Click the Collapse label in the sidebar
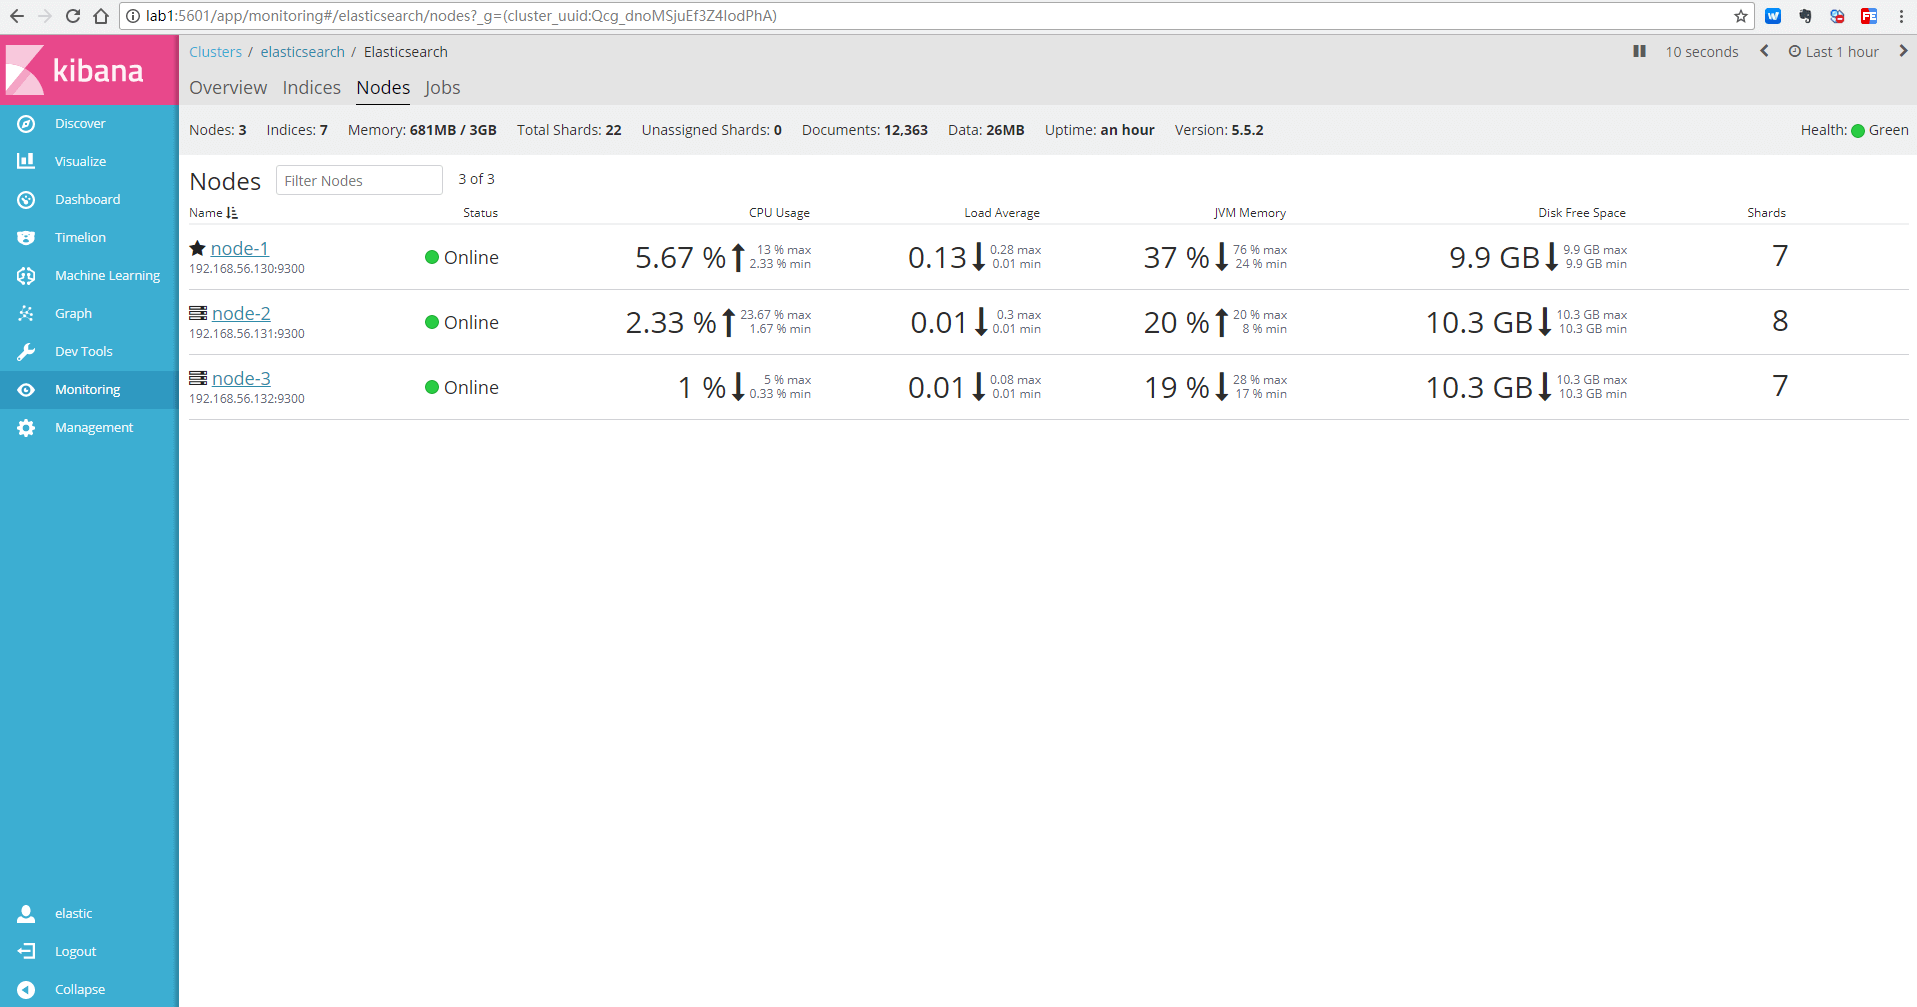The height and width of the screenshot is (1007, 1917). click(x=80, y=990)
